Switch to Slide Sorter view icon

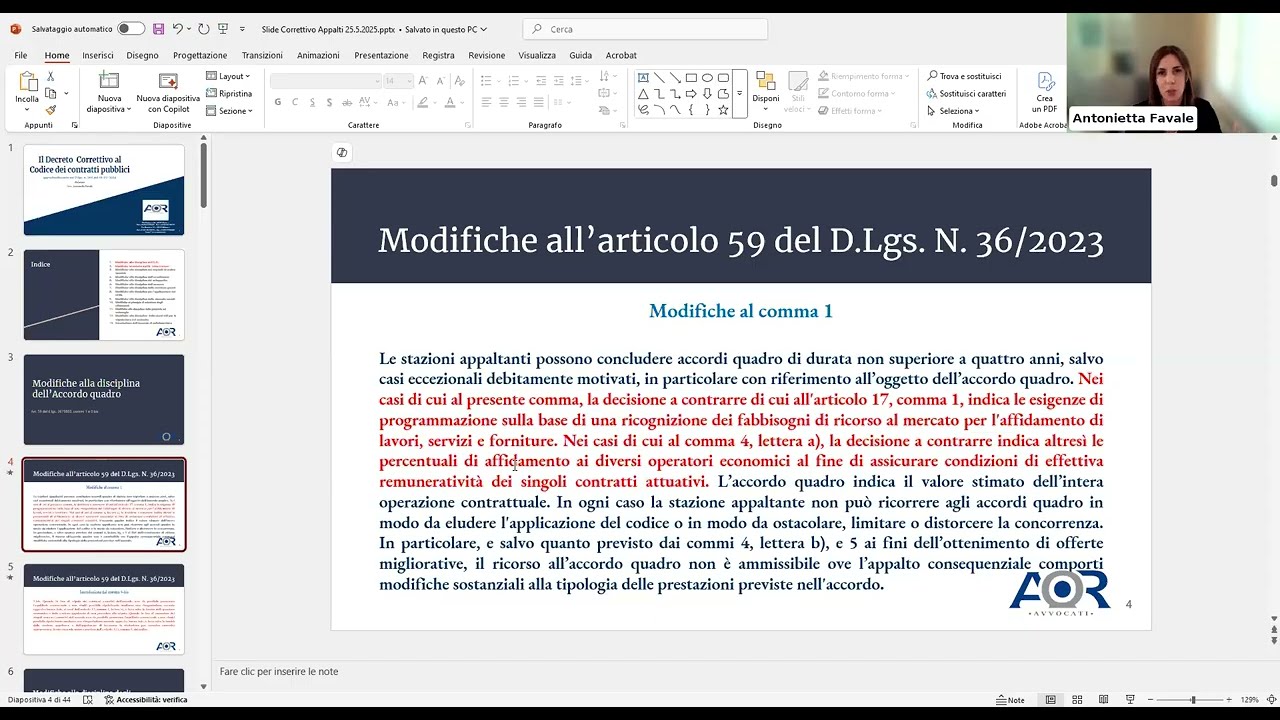coord(1077,700)
